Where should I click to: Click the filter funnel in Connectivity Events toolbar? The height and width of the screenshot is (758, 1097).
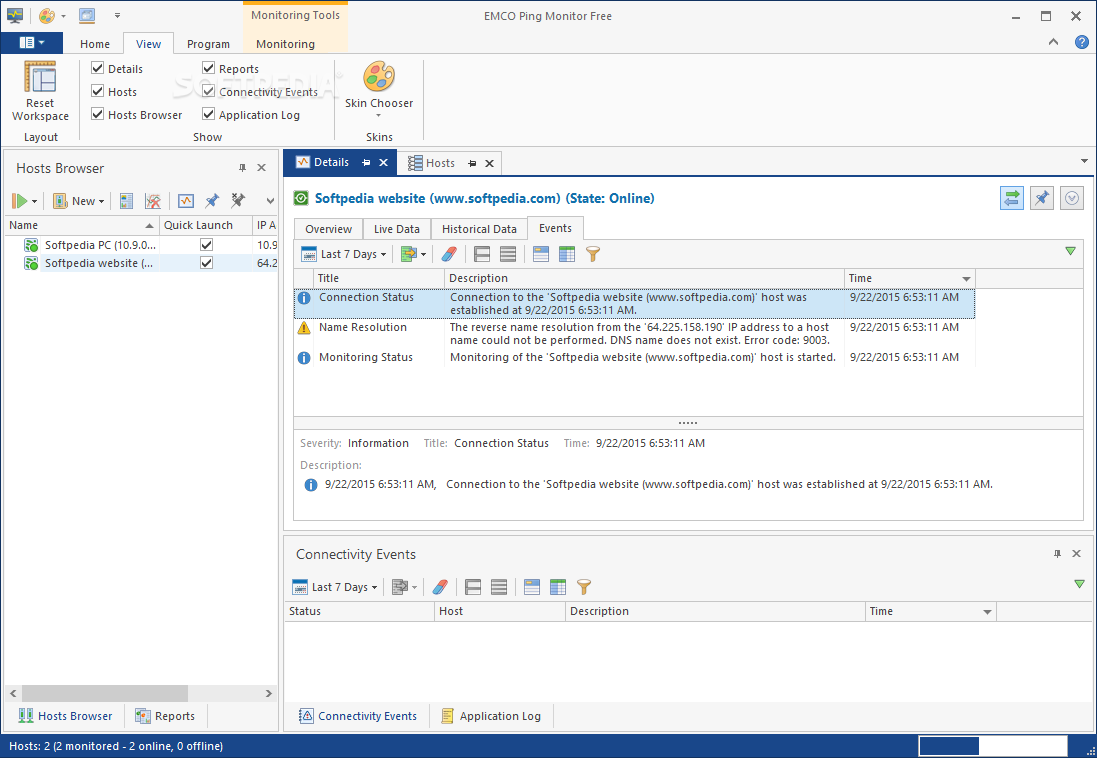pos(583,587)
